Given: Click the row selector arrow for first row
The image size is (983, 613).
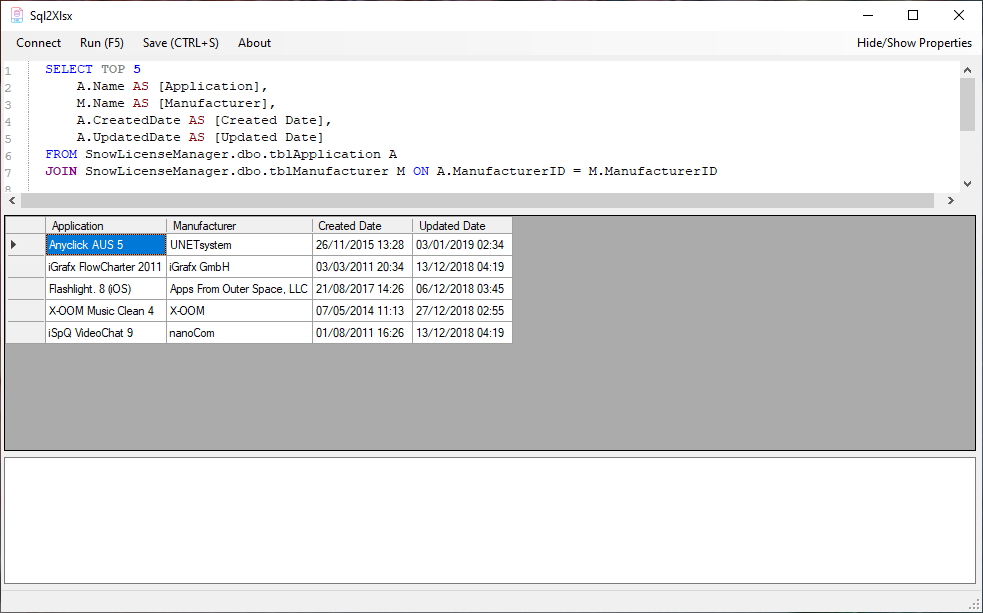Looking at the screenshot, I should point(14,245).
